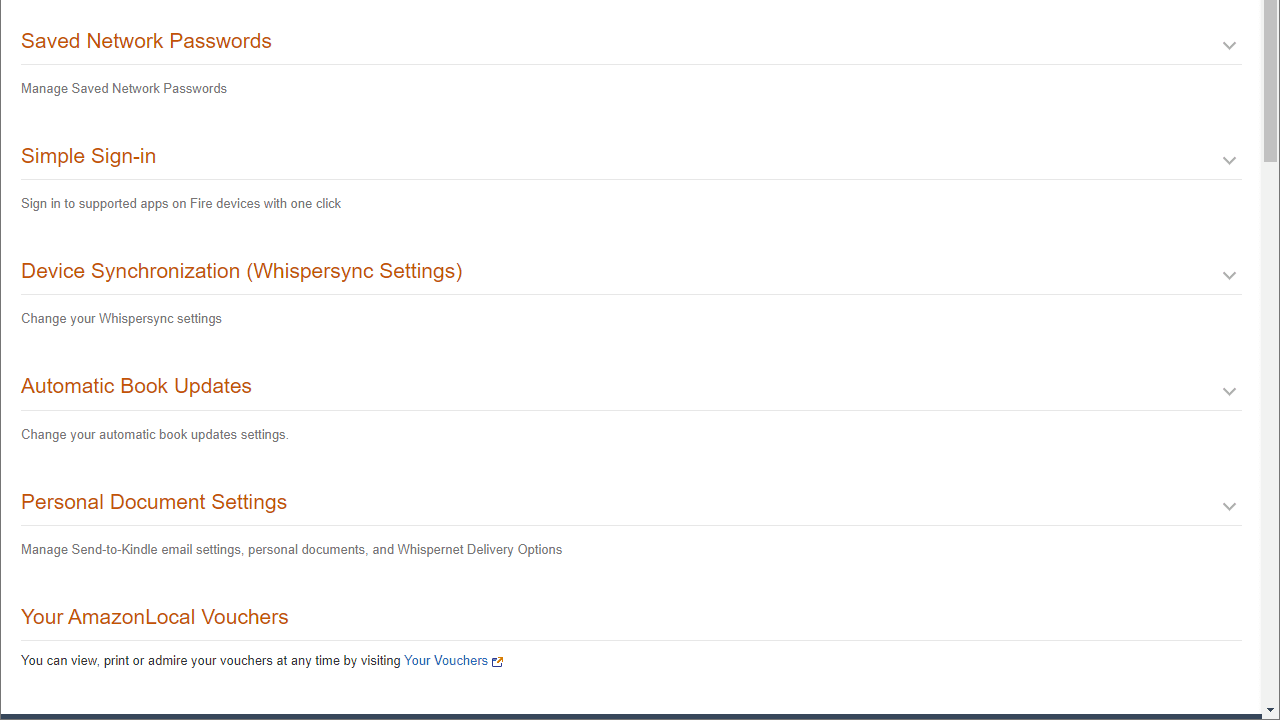
Task: Click the 'Manage Saved Network Passwords' description
Action: (x=124, y=89)
